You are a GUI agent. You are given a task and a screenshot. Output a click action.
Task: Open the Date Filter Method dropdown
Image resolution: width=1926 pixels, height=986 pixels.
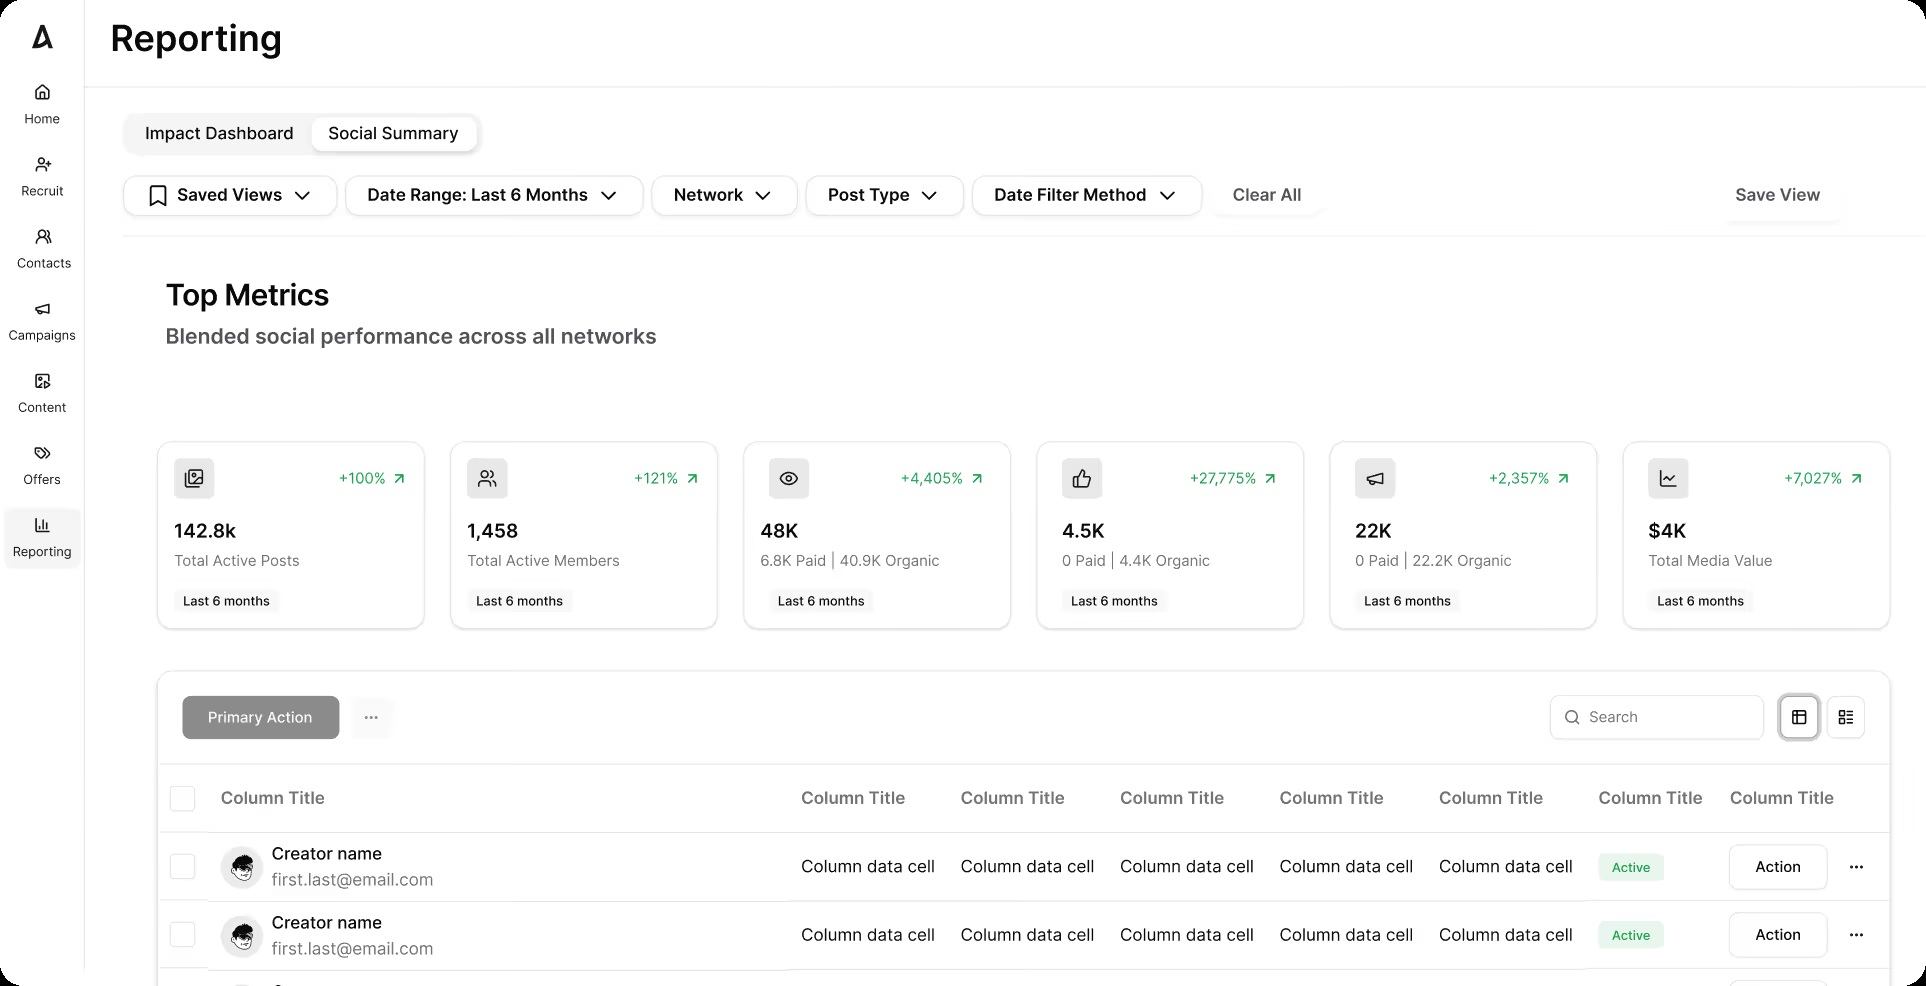click(1087, 195)
